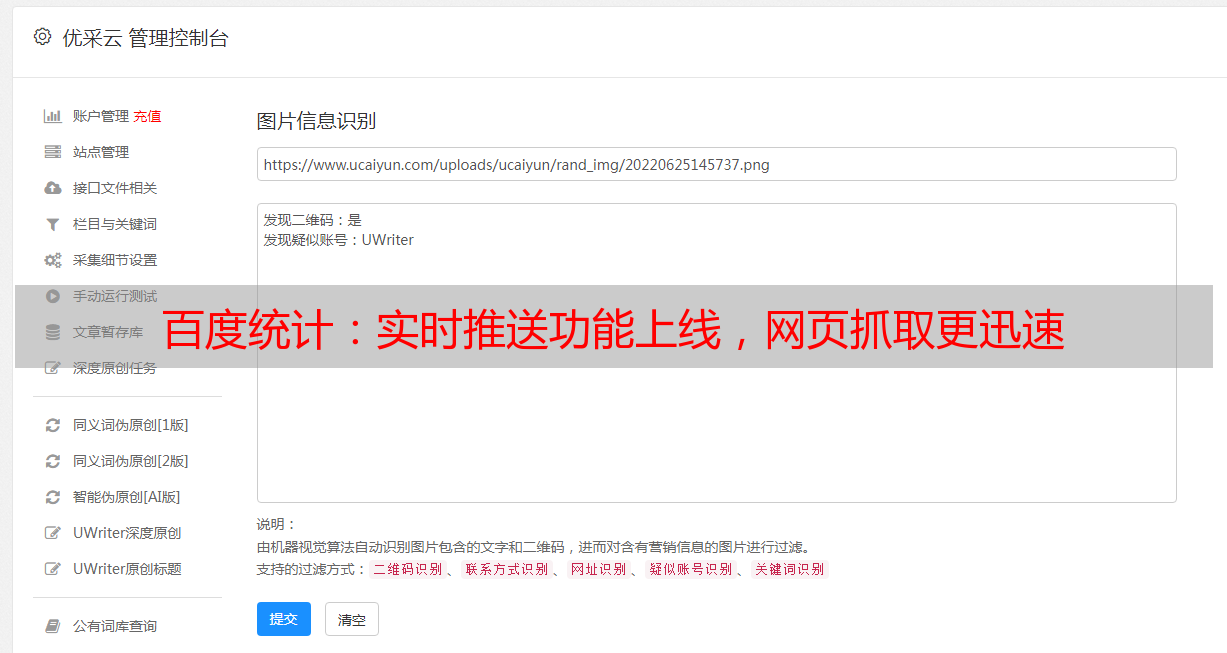Click inside the recognition results text area
The image size is (1227, 653).
point(716,352)
